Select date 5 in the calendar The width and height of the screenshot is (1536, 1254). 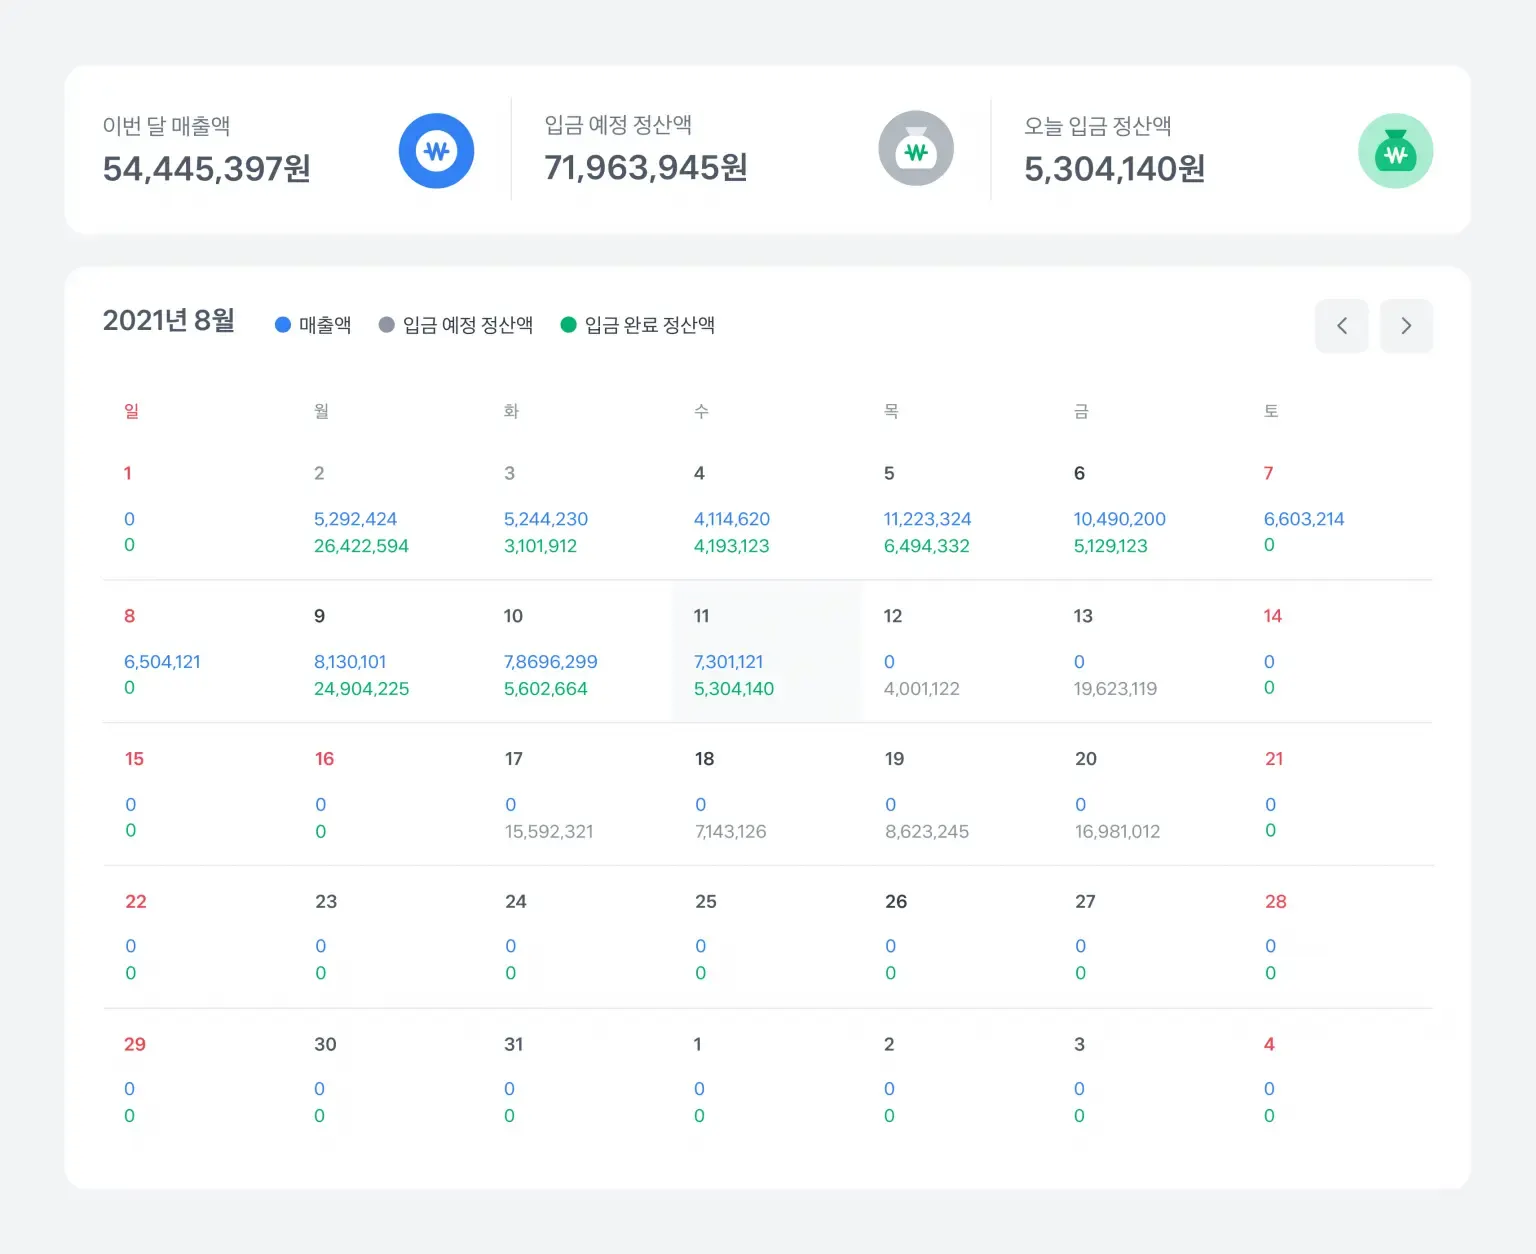tap(889, 473)
